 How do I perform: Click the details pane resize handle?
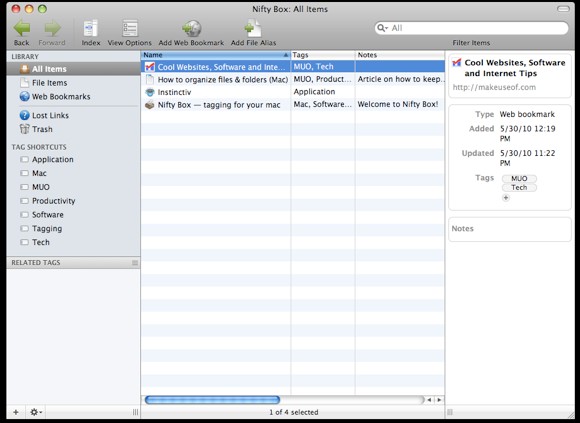coord(450,412)
